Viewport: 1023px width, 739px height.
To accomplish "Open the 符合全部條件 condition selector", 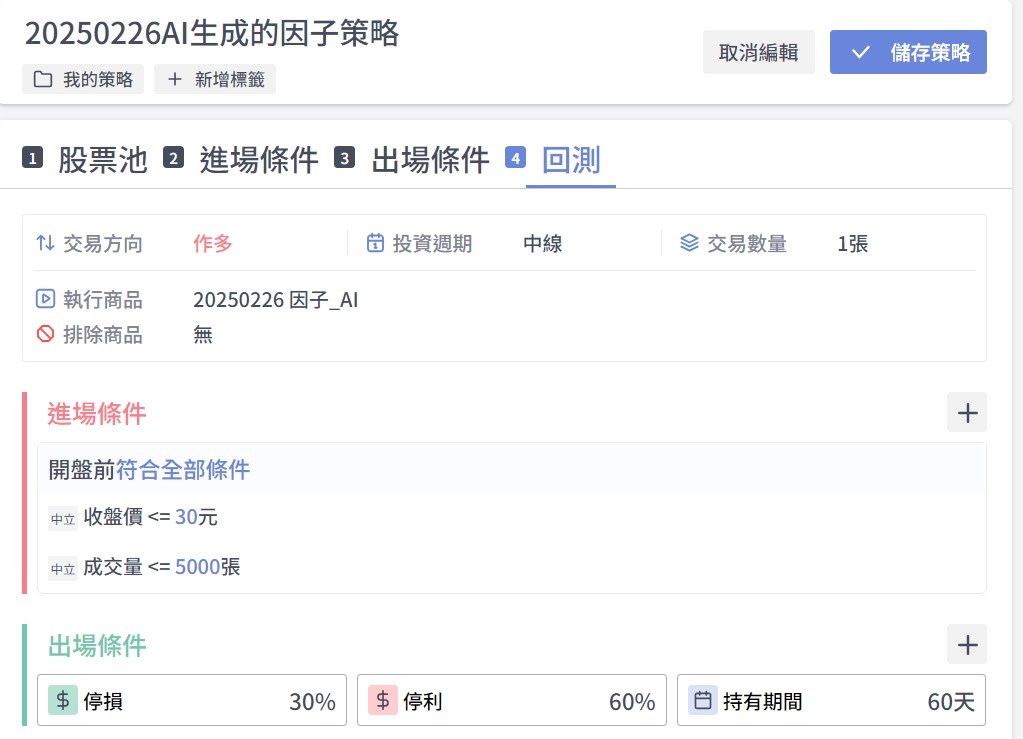I will pos(183,469).
